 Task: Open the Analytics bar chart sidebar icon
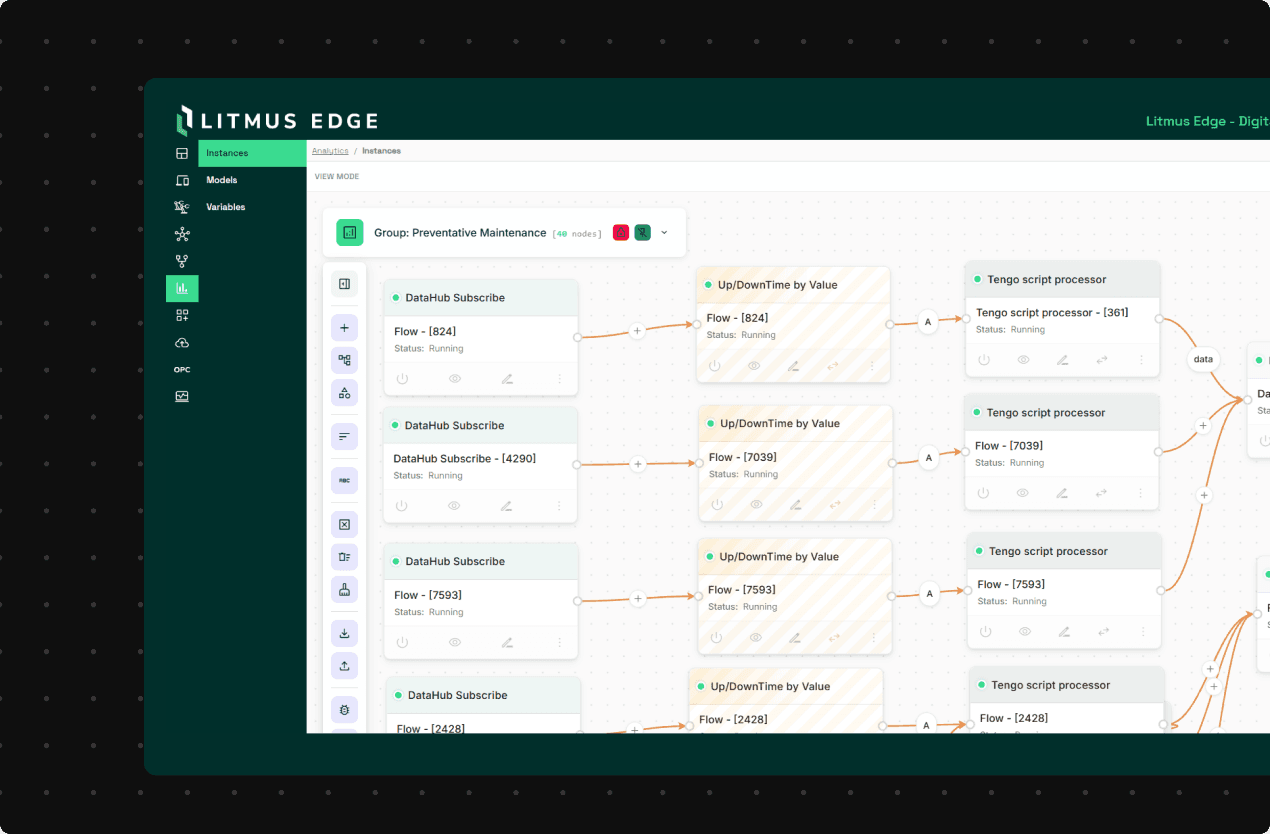pos(182,289)
